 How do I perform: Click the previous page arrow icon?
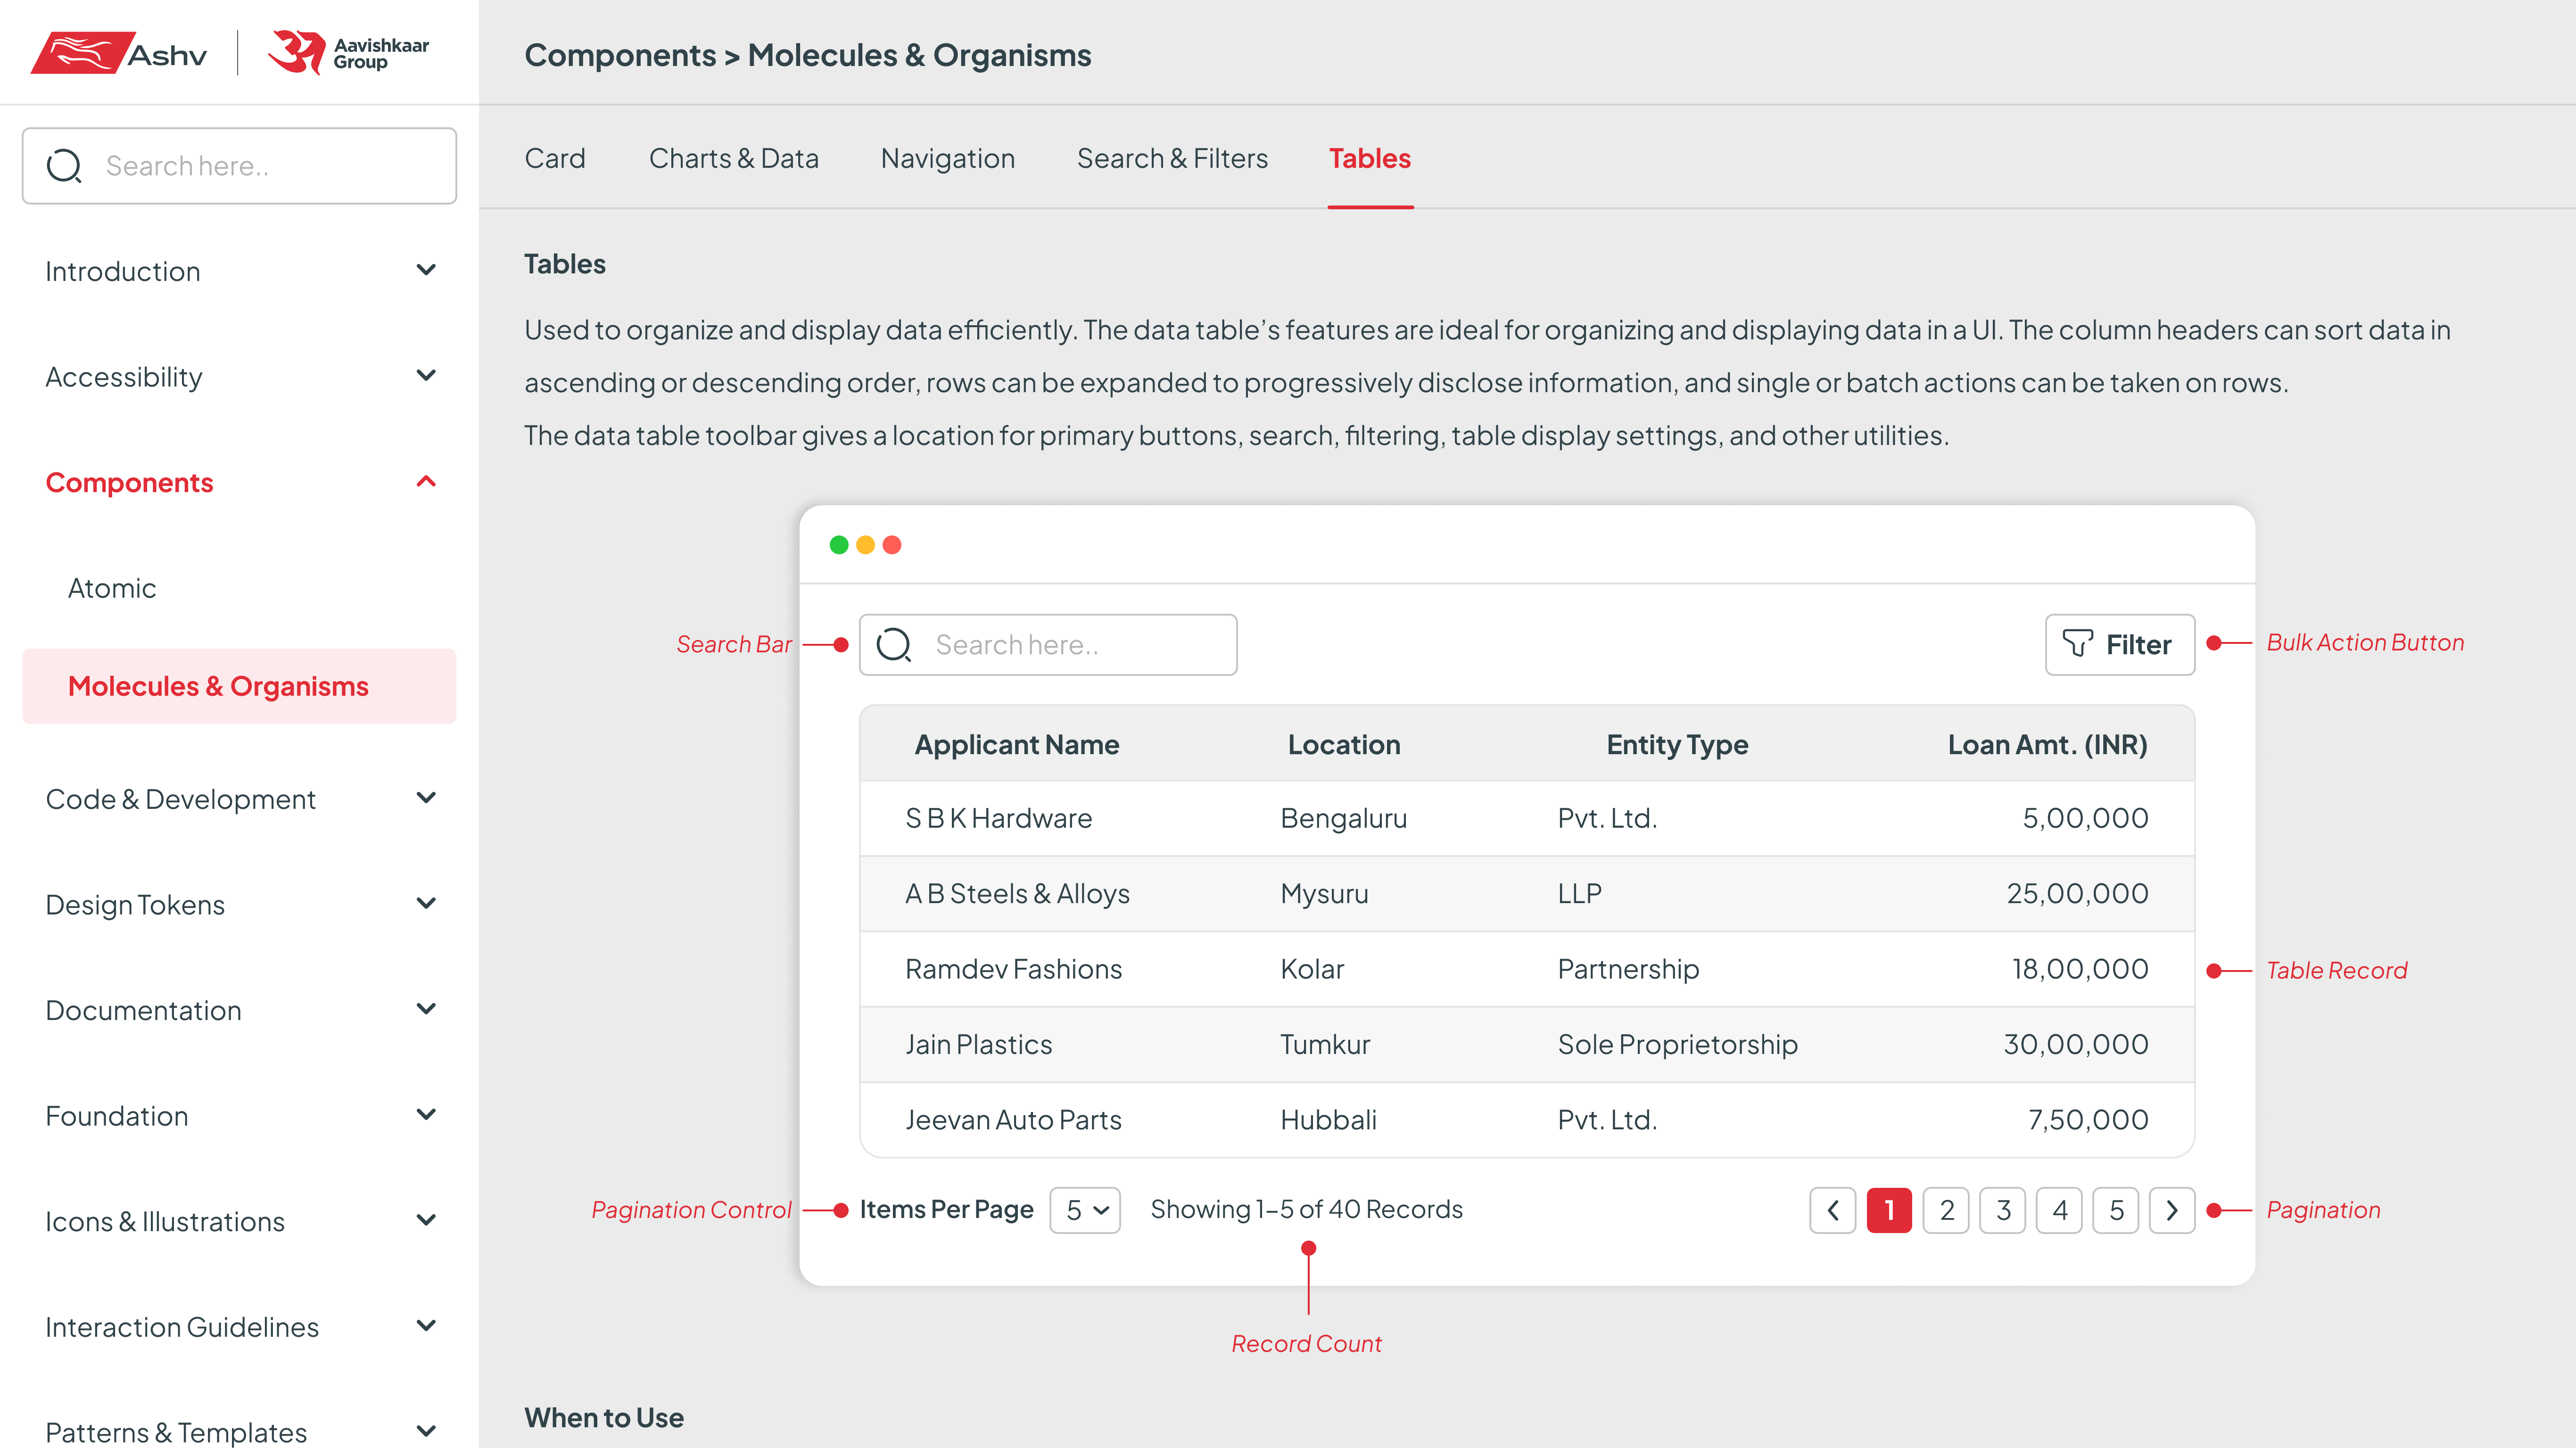[1832, 1210]
